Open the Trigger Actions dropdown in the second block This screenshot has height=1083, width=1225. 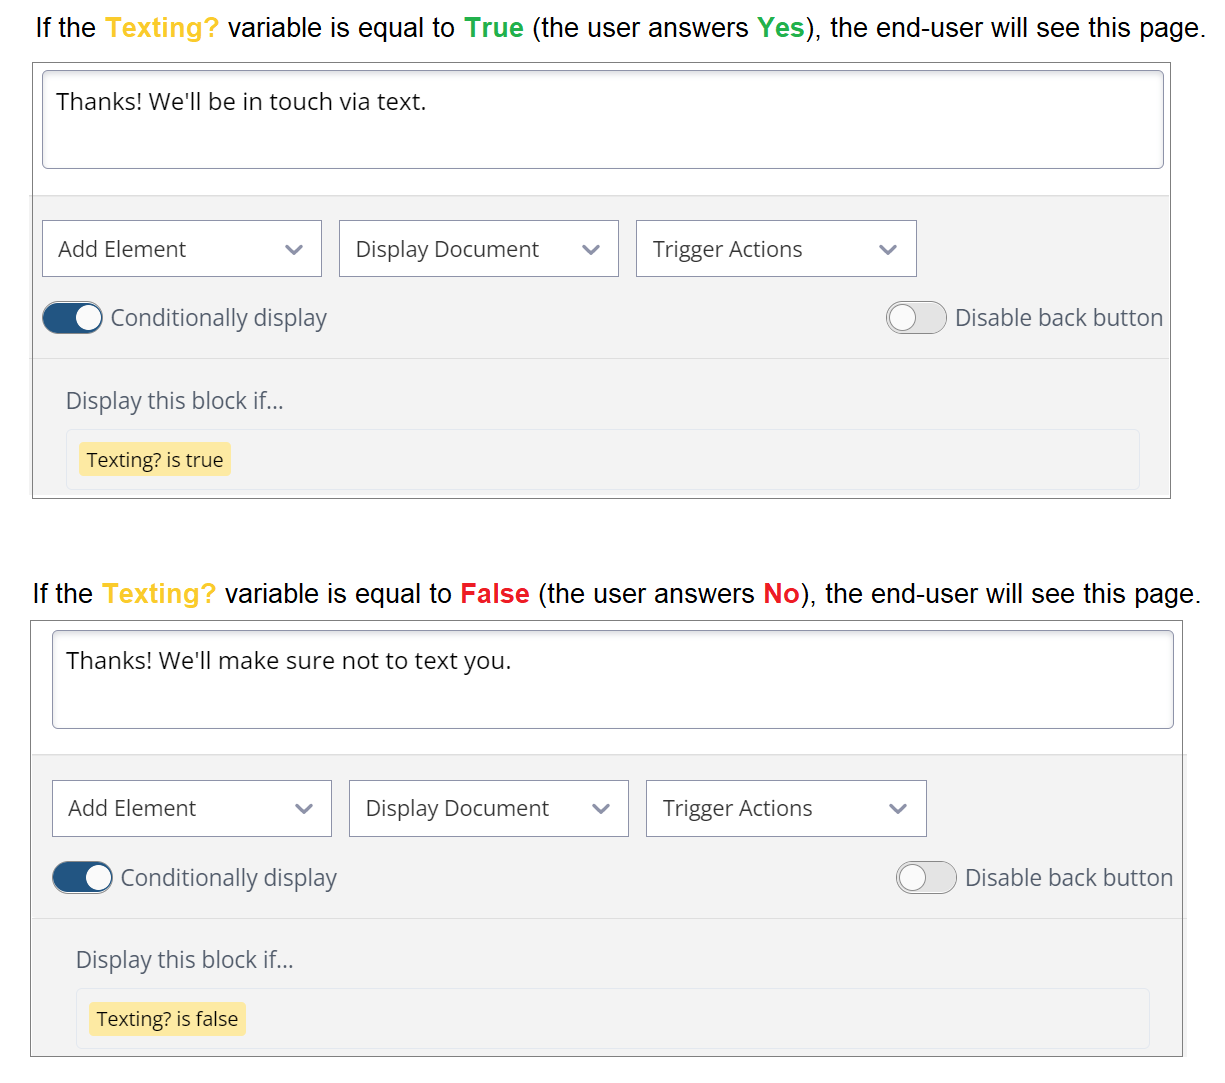[786, 808]
